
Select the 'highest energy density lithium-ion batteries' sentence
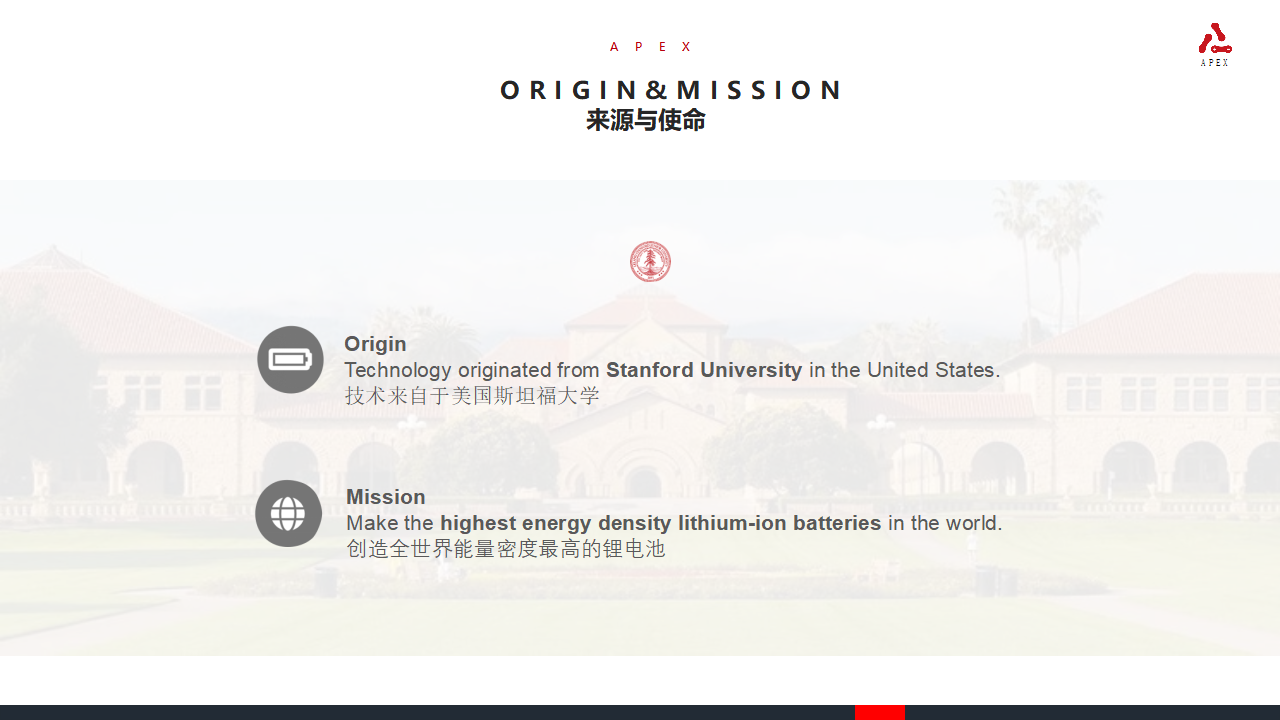674,523
